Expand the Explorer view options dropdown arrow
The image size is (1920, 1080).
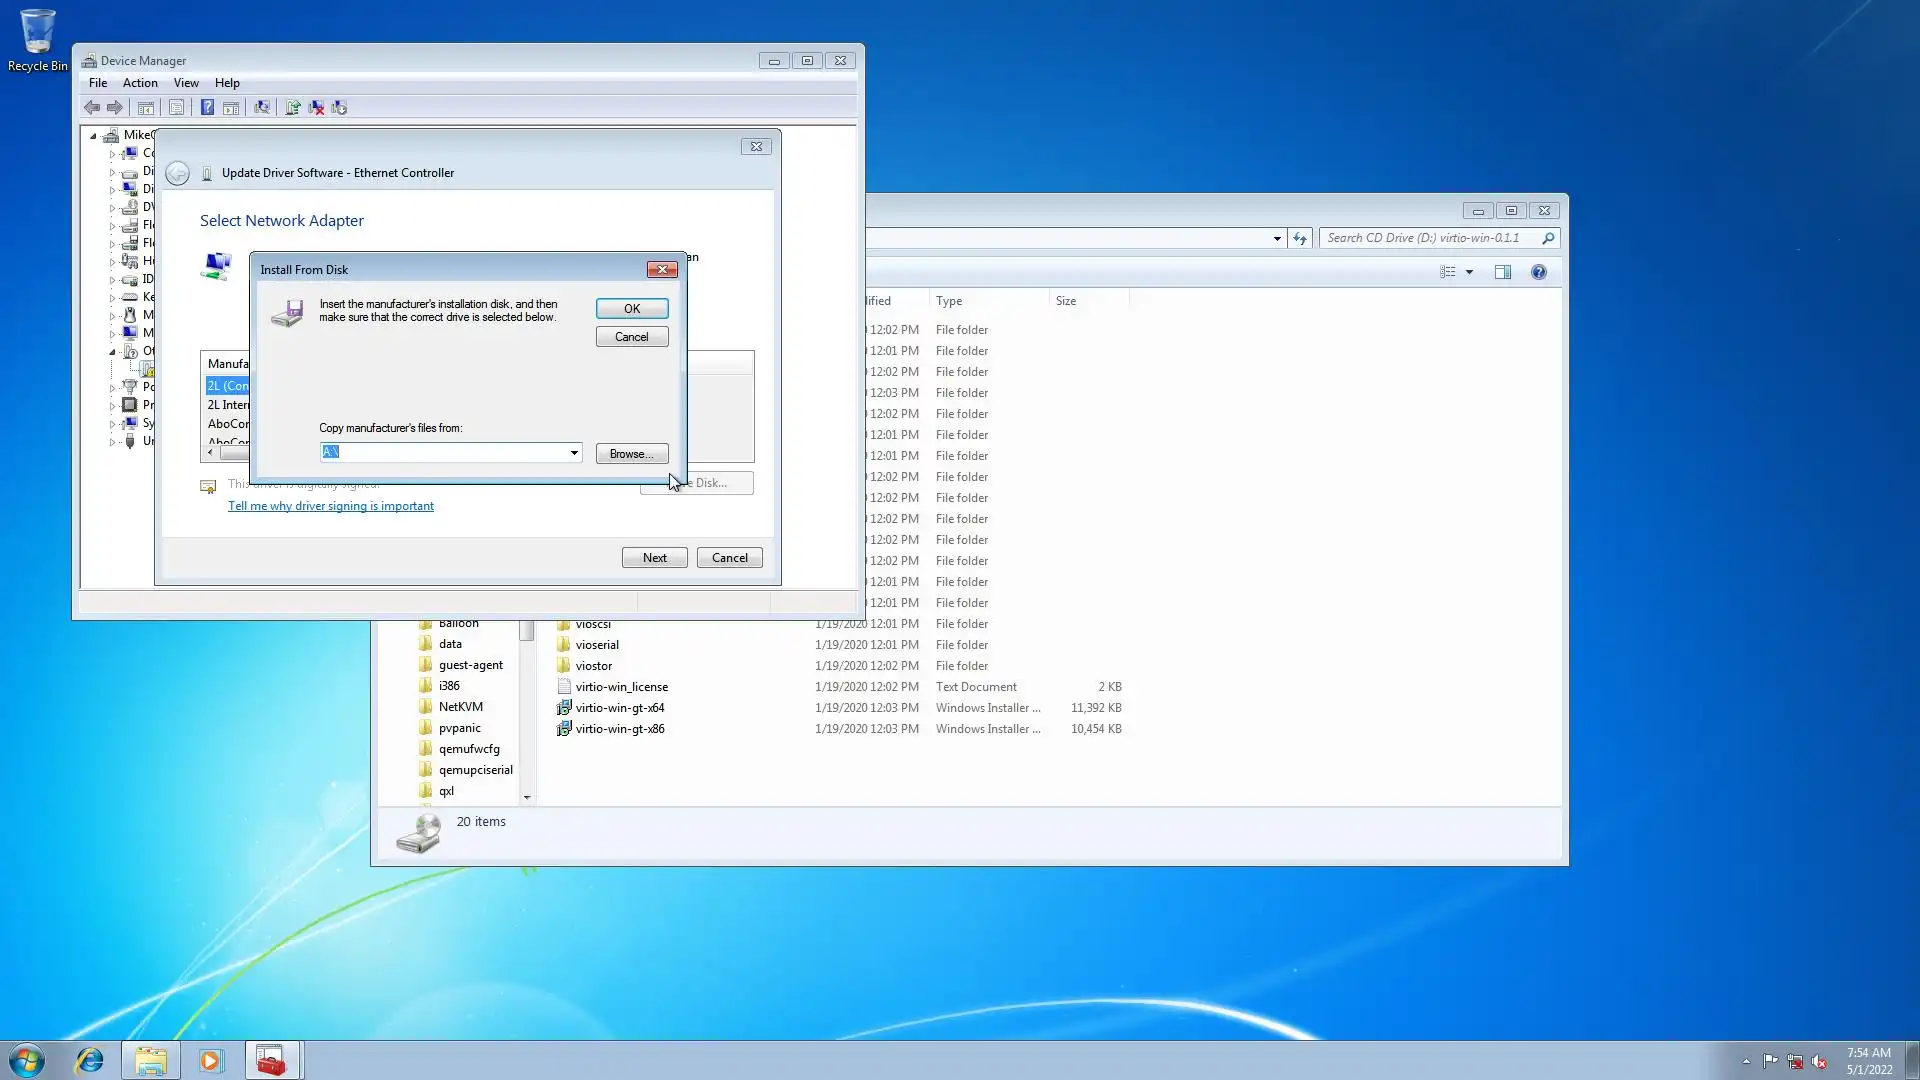tap(1469, 272)
